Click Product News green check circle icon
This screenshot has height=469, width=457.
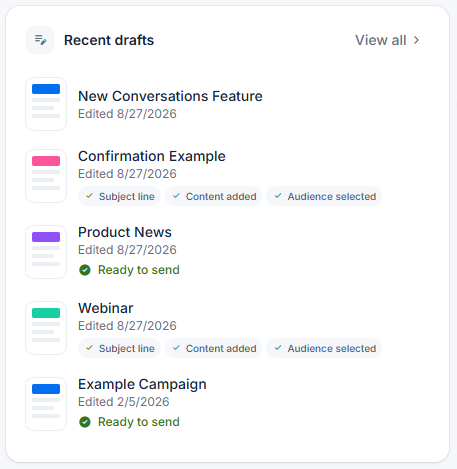[x=85, y=270]
